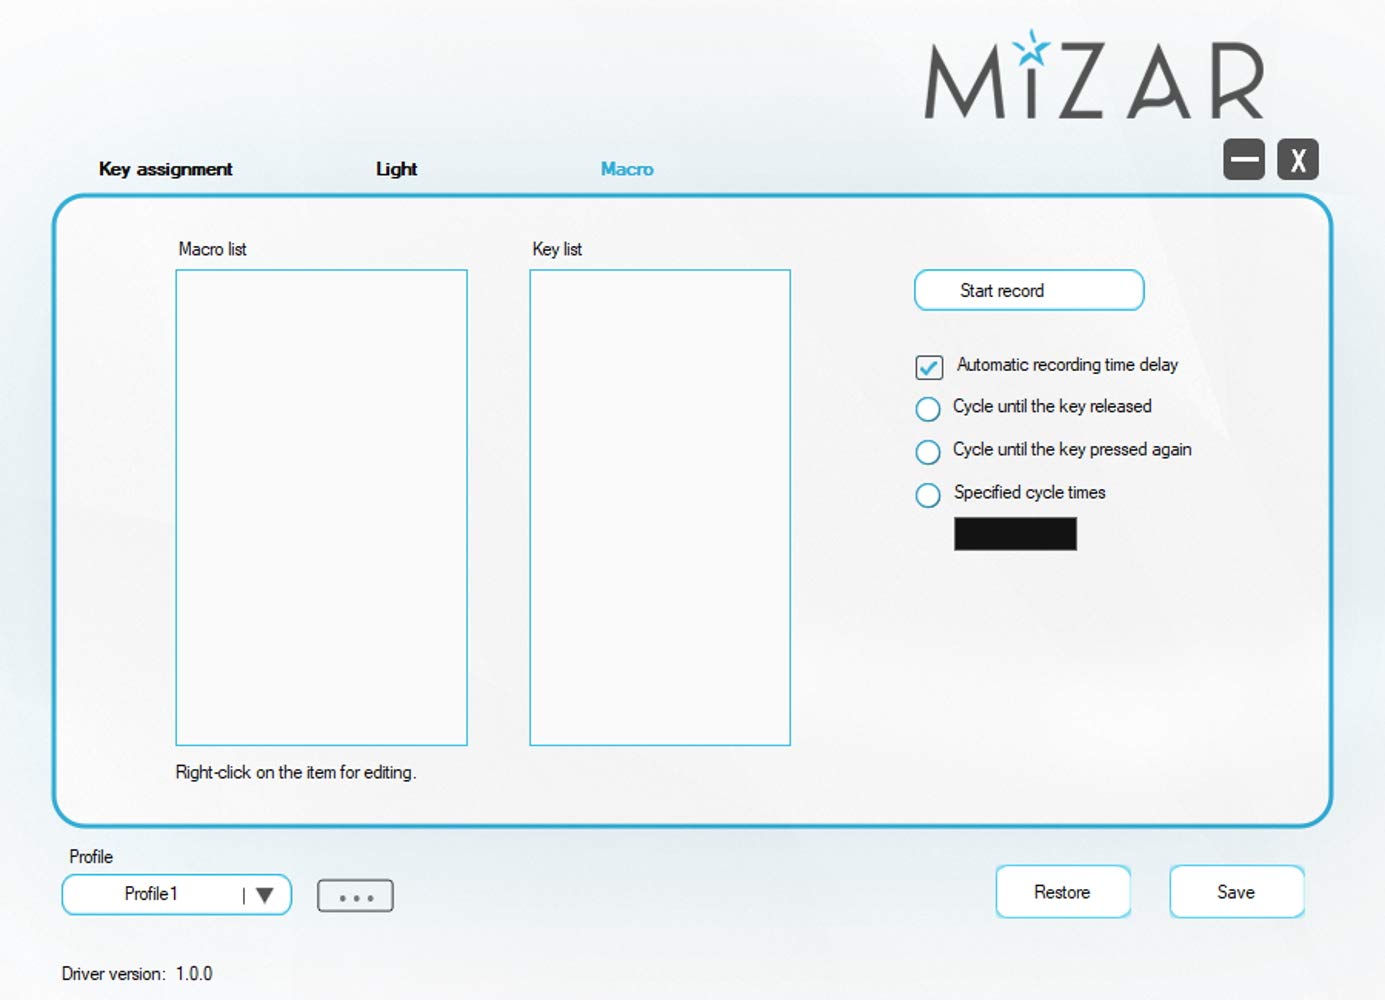1385x1000 pixels.
Task: Open profile options ellipsis button
Action: coord(355,896)
